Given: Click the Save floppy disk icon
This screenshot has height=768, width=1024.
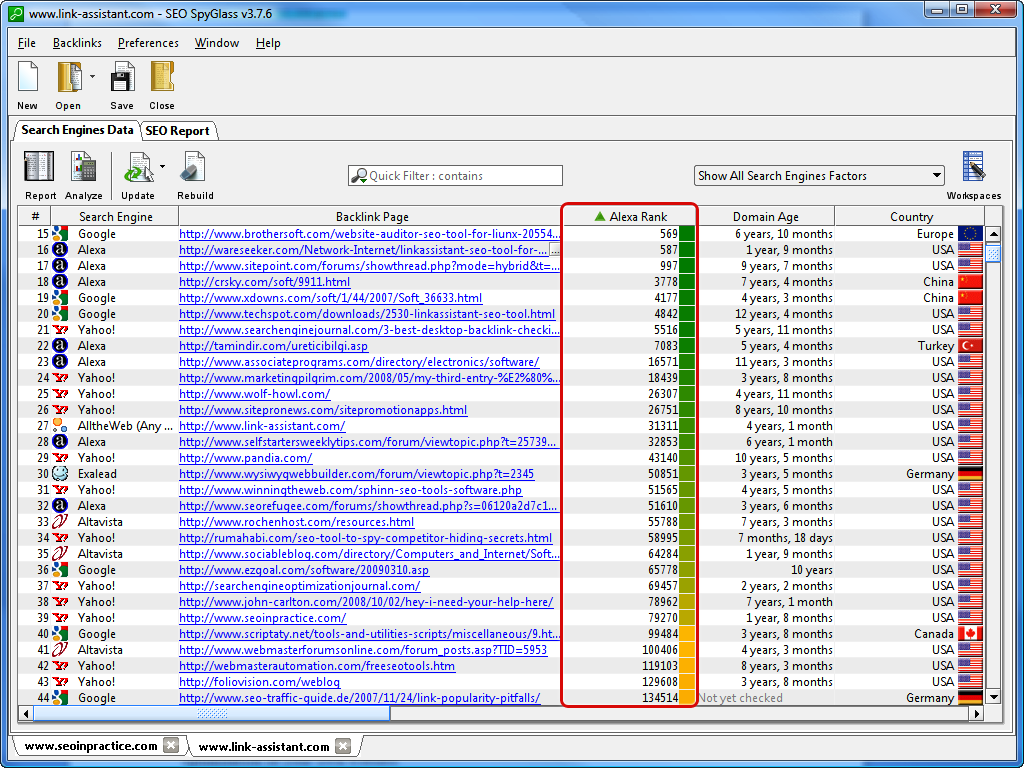Looking at the screenshot, I should [121, 77].
